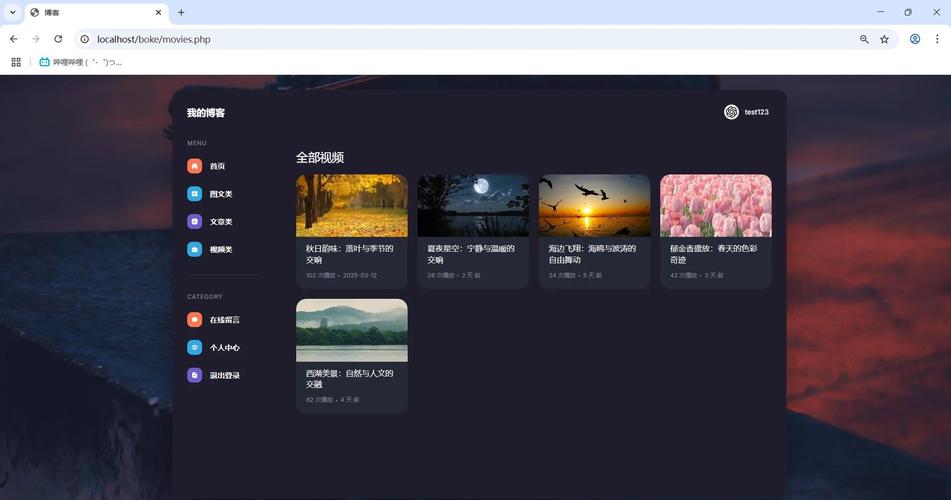Click the 我的博客 site title
Screen dimensions: 951x500
click(x=206, y=113)
